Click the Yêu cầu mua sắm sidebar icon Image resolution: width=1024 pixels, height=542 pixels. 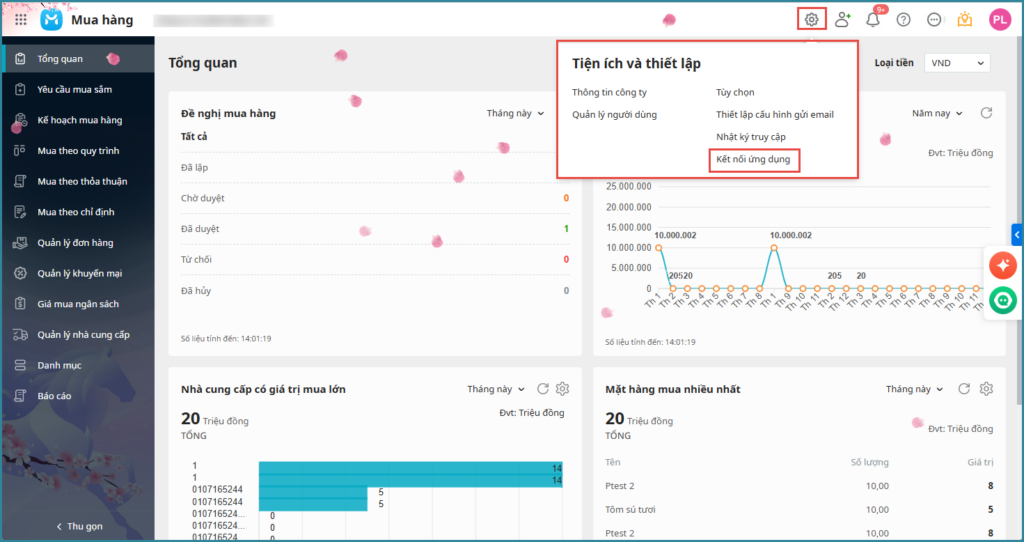20,89
